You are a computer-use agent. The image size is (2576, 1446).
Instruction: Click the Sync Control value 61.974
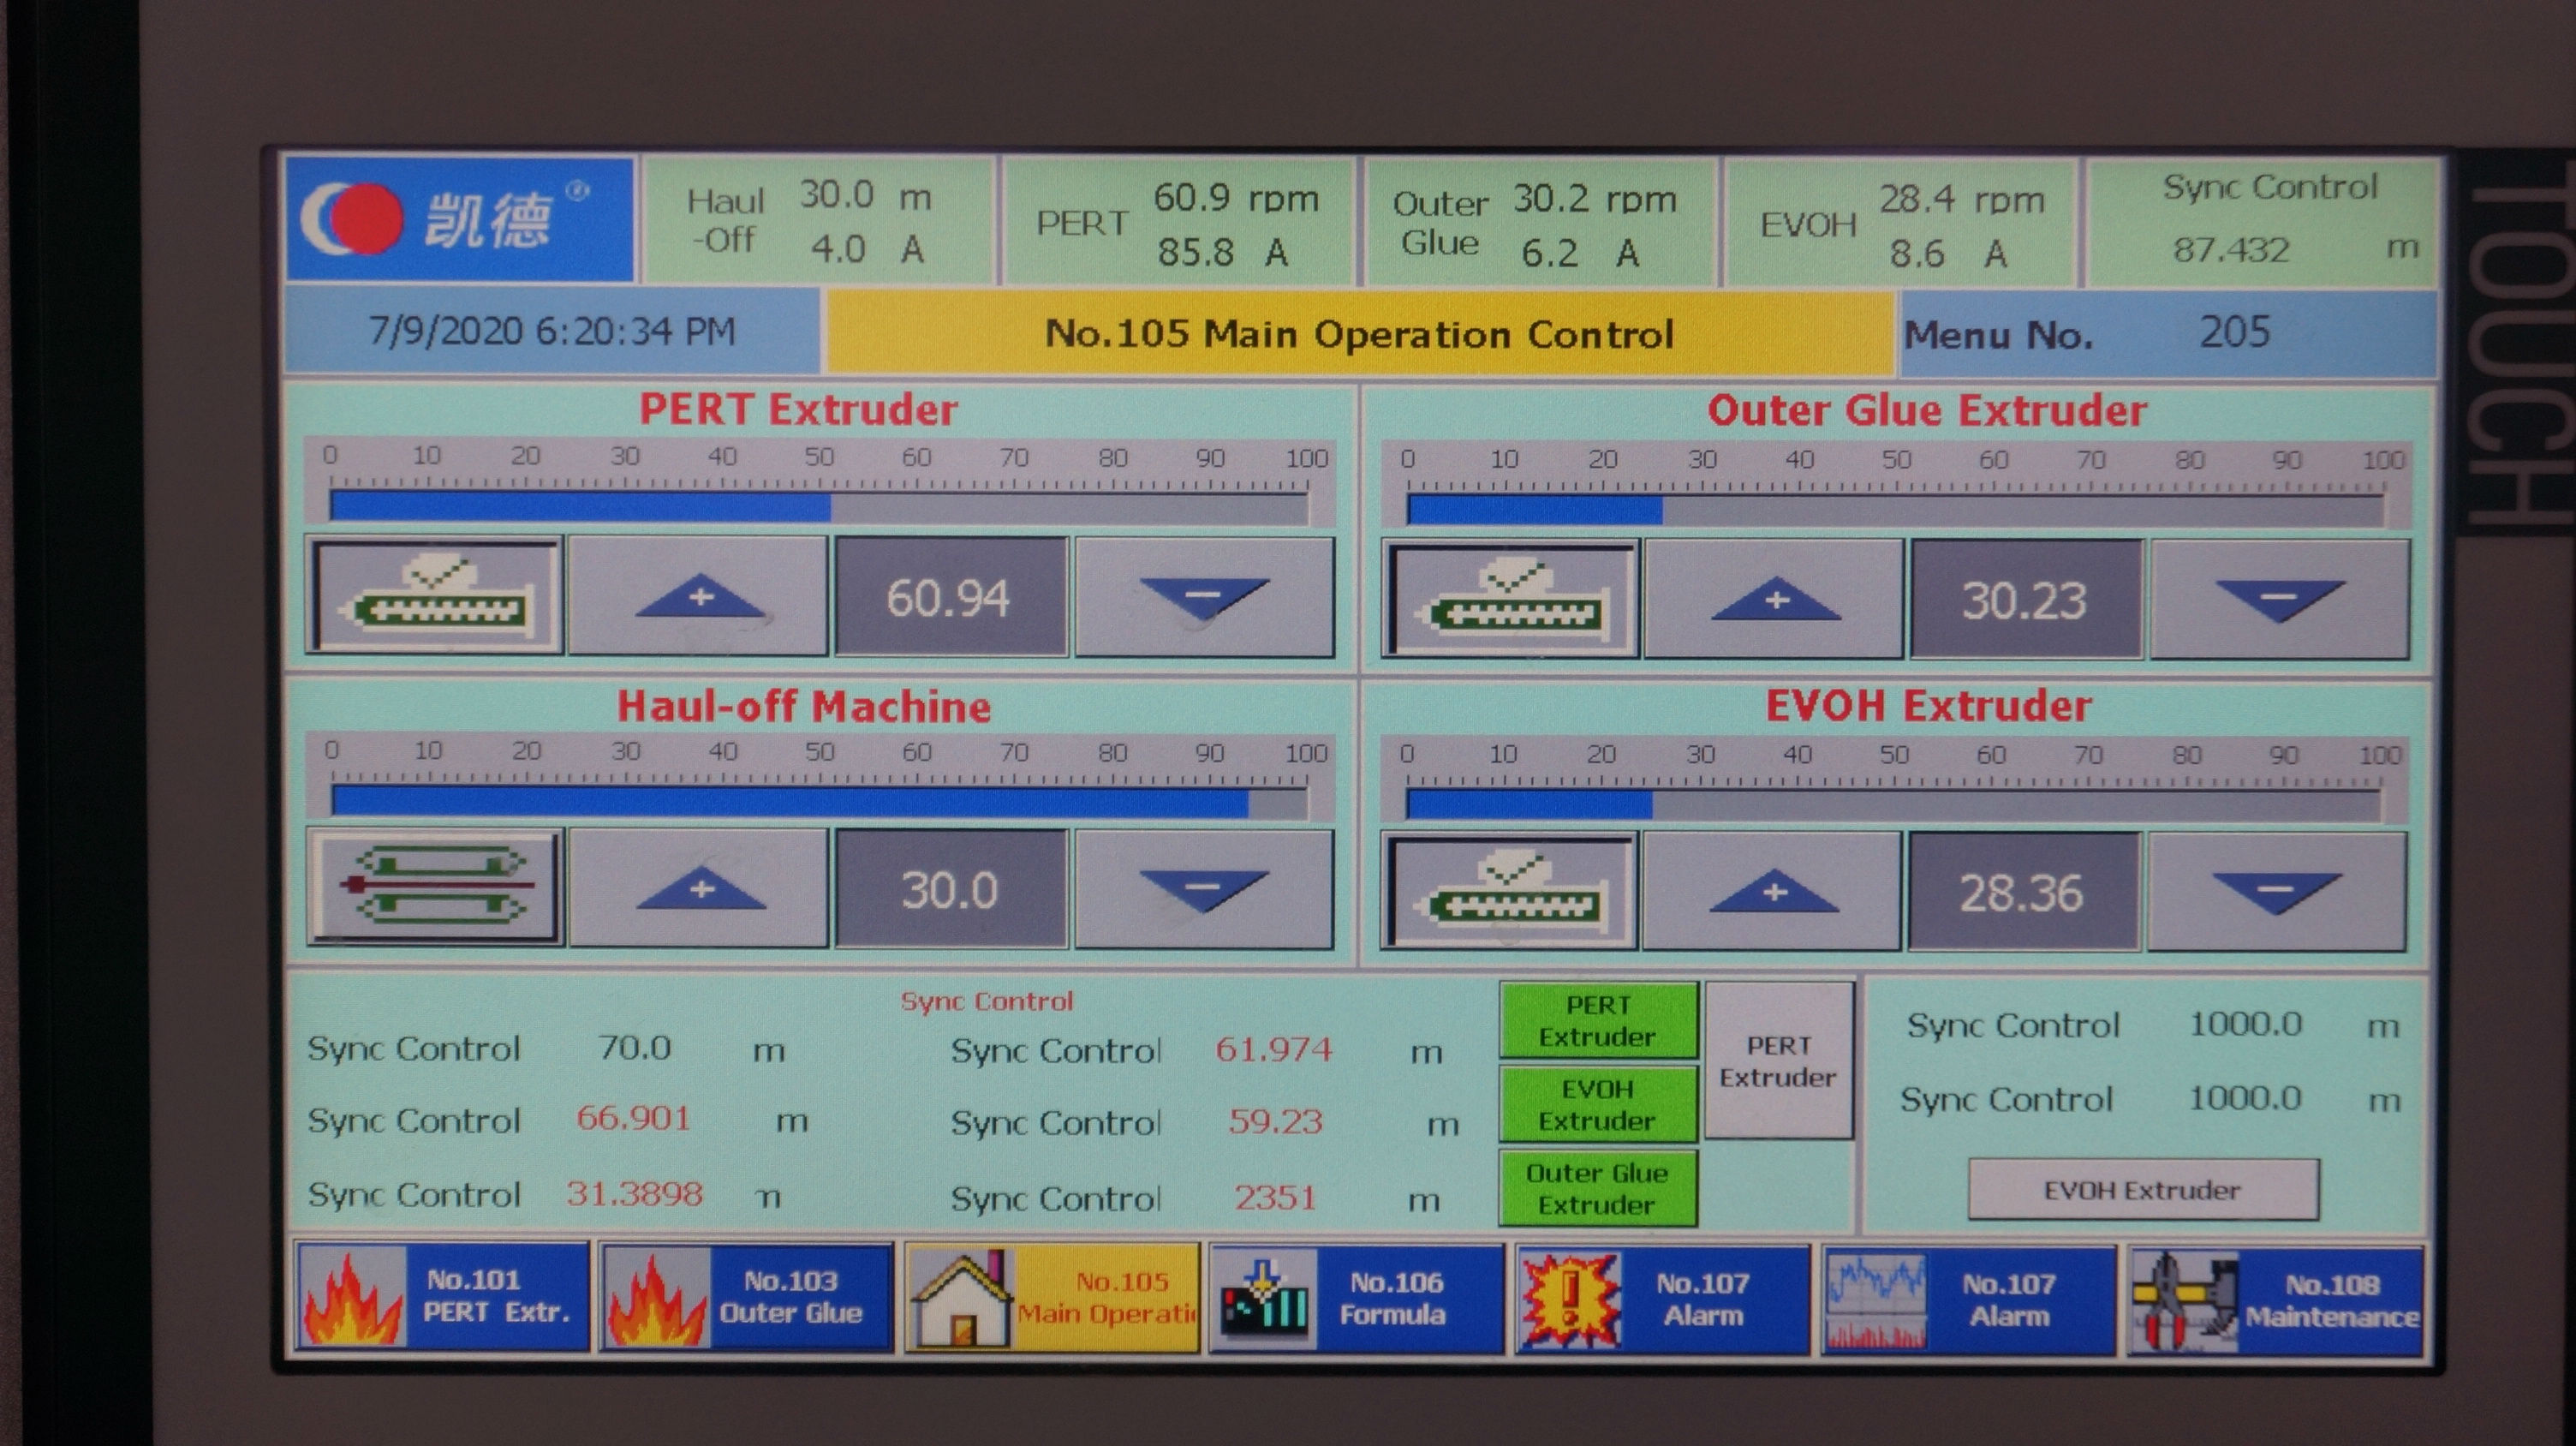pyautogui.click(x=1274, y=1049)
